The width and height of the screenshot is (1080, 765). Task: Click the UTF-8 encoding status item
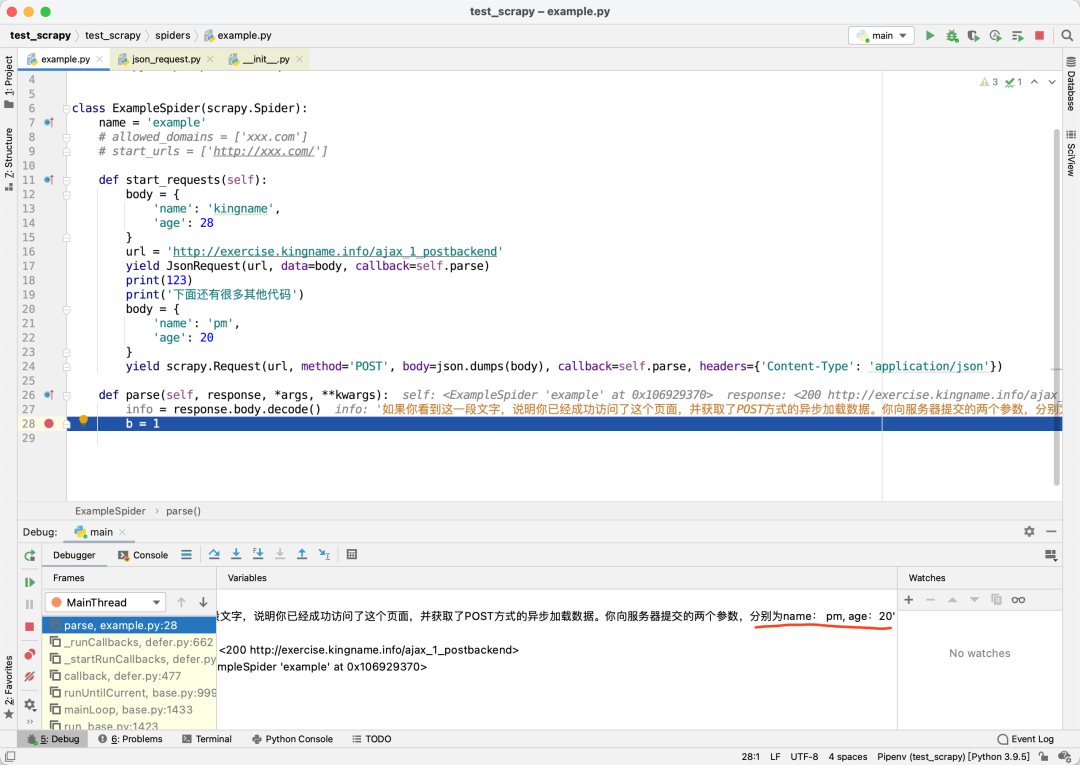coord(804,757)
